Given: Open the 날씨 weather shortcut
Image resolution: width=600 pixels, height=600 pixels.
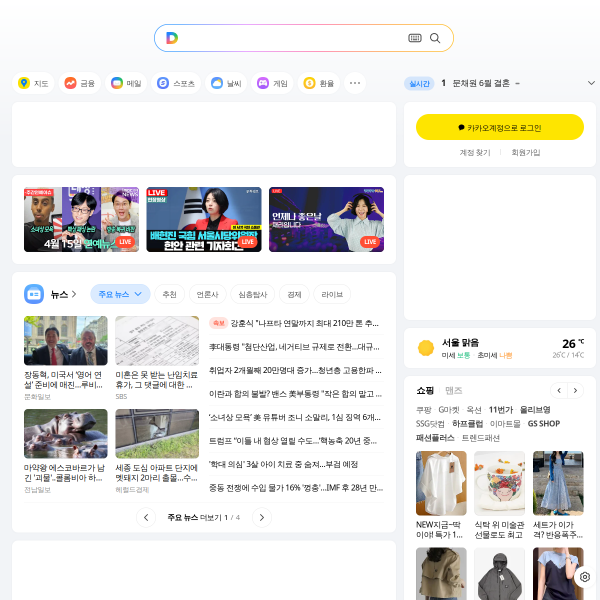Looking at the screenshot, I should click(226, 83).
